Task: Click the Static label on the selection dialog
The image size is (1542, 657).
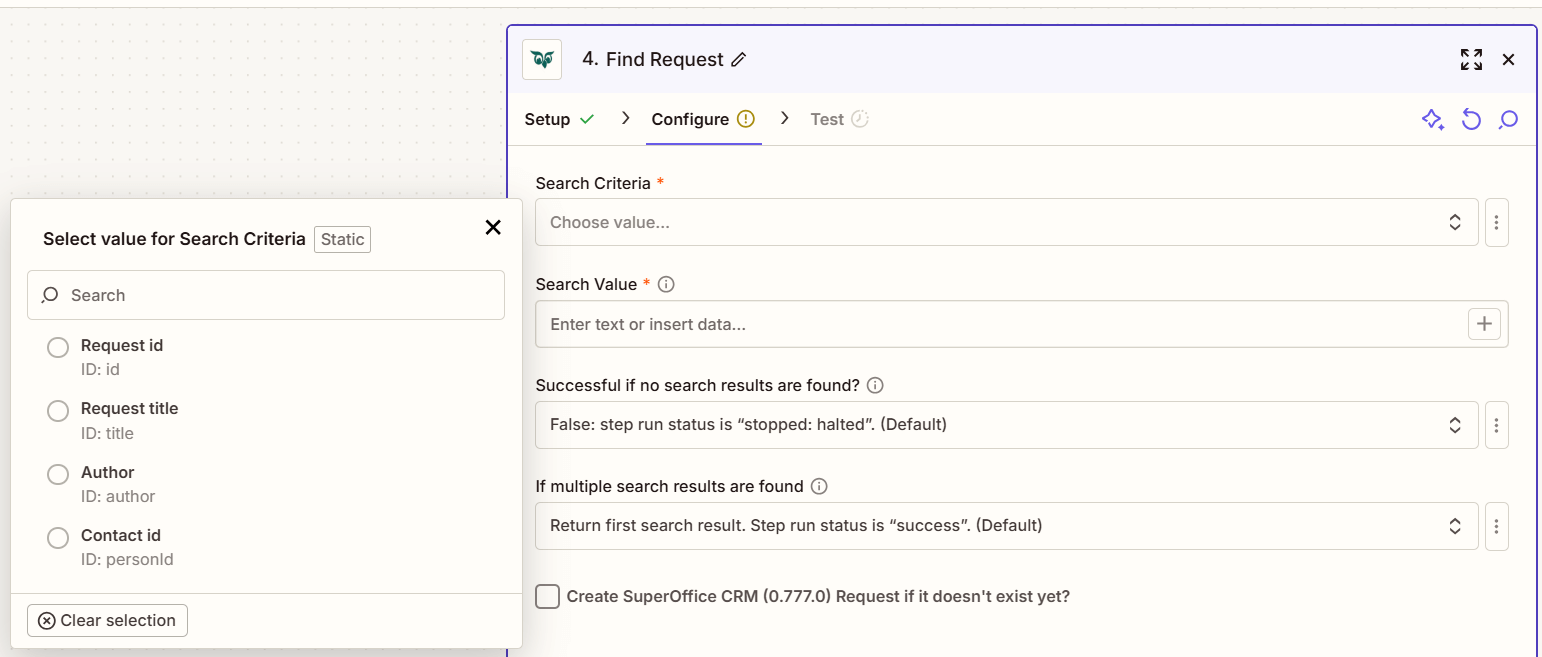Action: coord(342,239)
